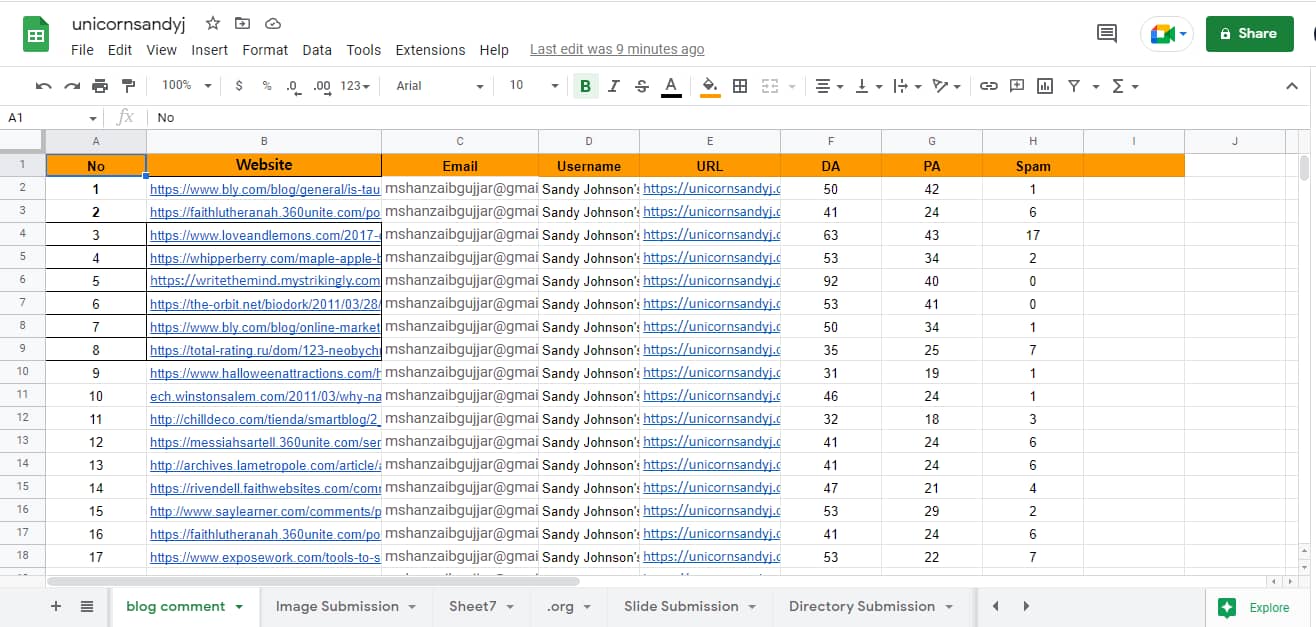
Task: Open the halloweenattractions.com link
Action: click(265, 373)
